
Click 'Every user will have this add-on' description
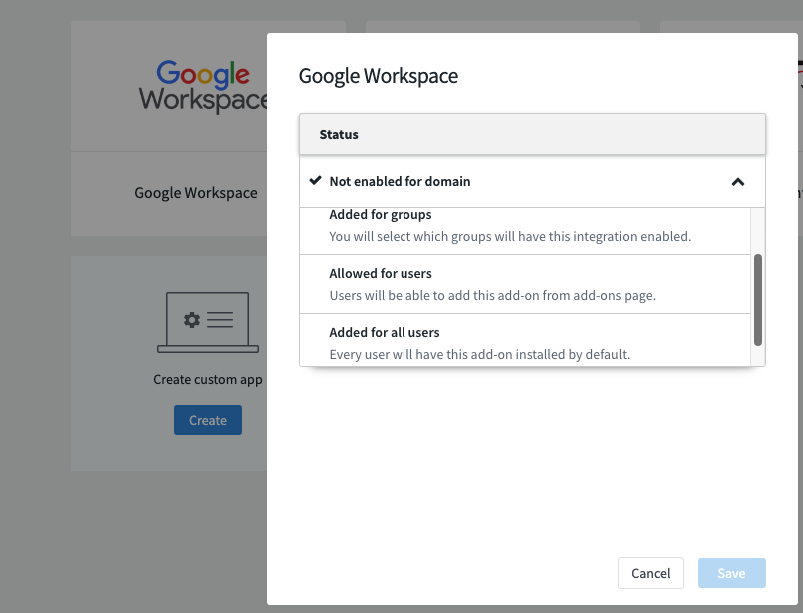point(480,354)
